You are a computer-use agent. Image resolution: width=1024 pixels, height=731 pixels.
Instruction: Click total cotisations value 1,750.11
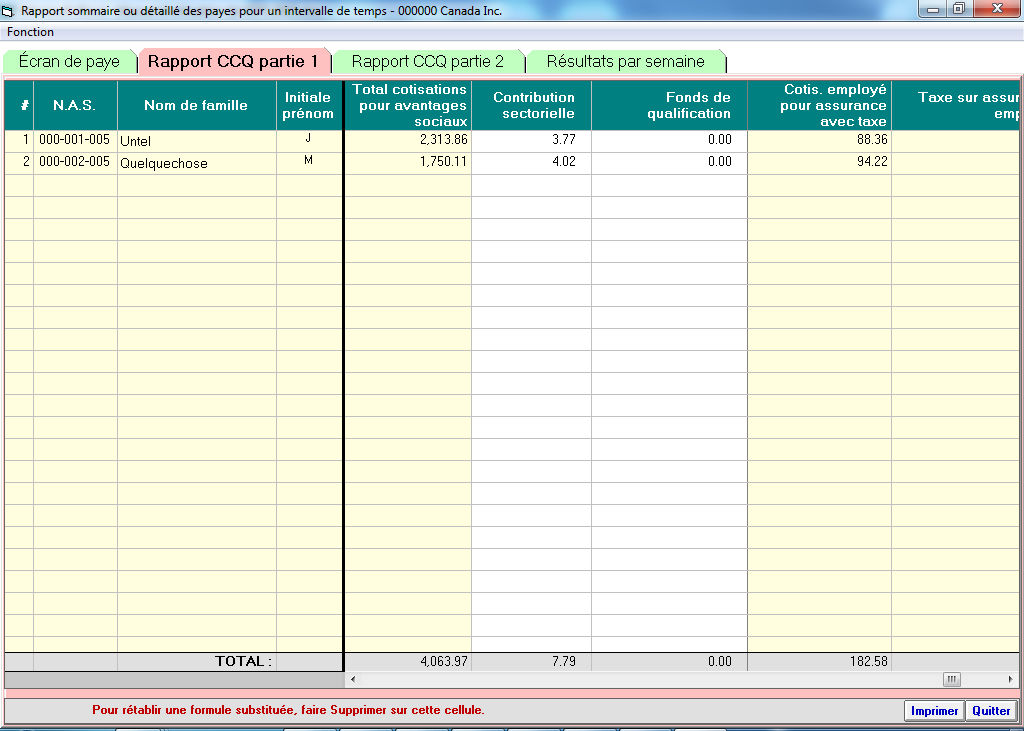[407, 163]
